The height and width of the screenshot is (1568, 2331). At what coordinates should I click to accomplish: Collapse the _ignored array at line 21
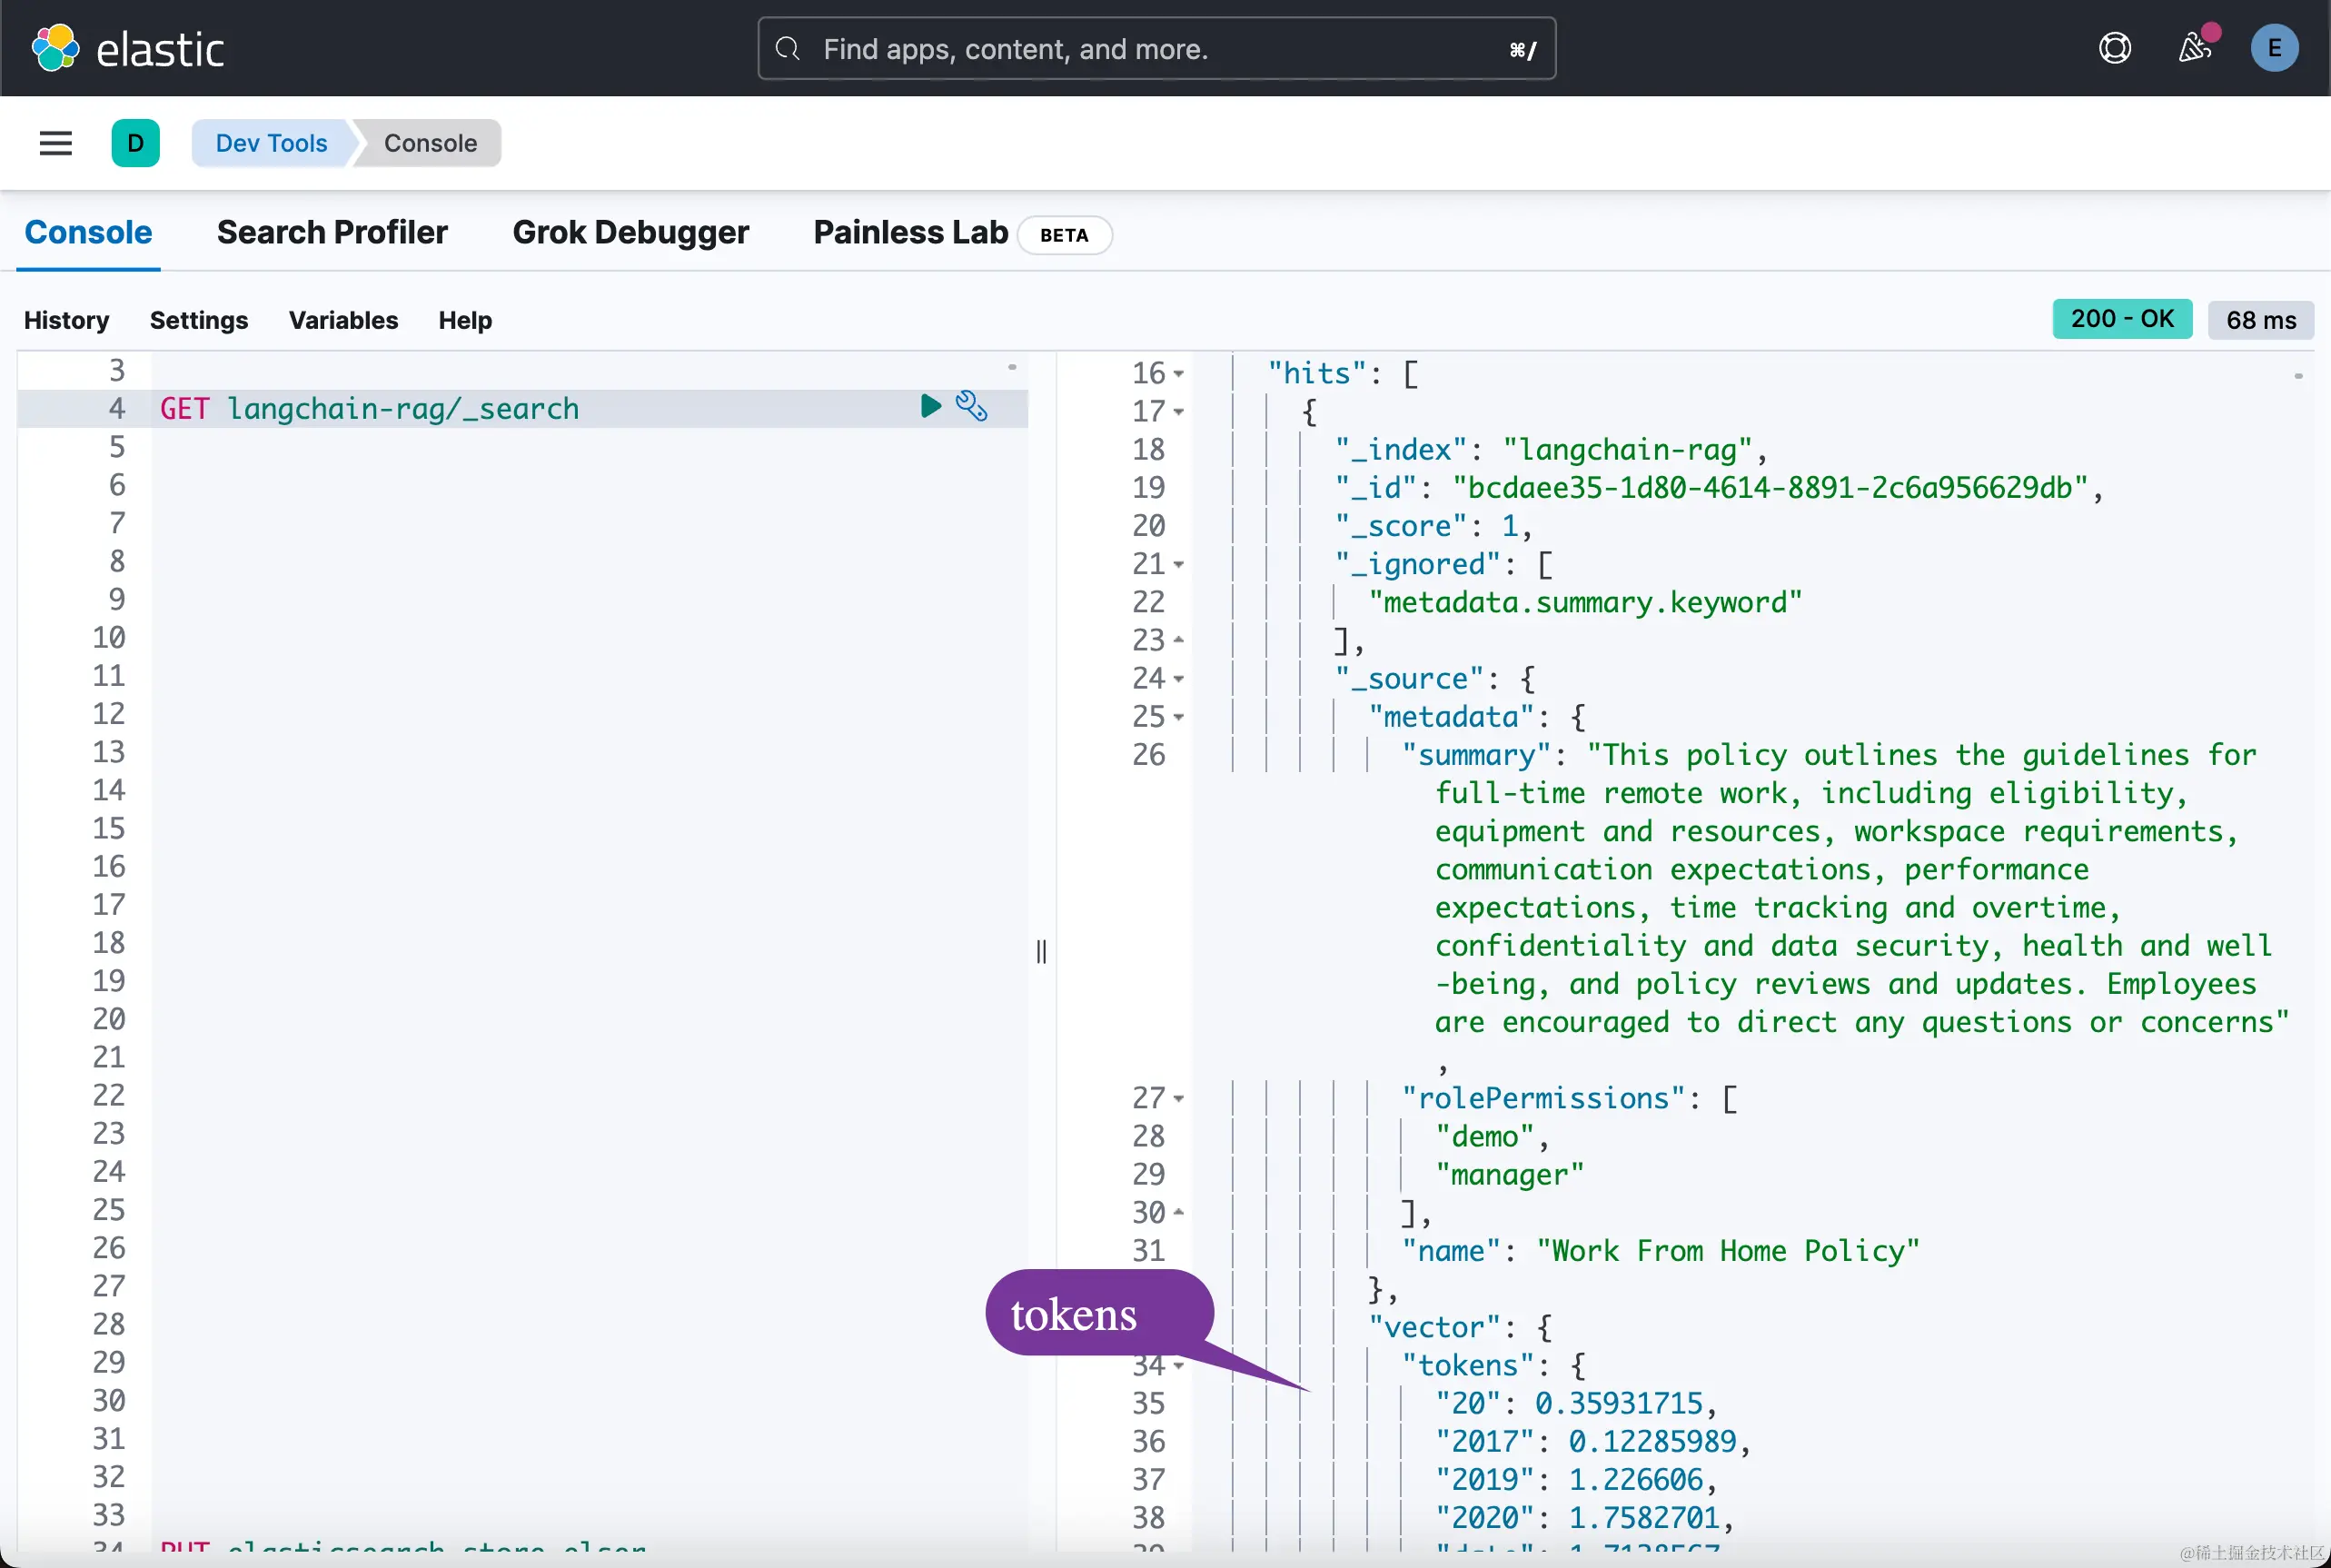tap(1179, 565)
